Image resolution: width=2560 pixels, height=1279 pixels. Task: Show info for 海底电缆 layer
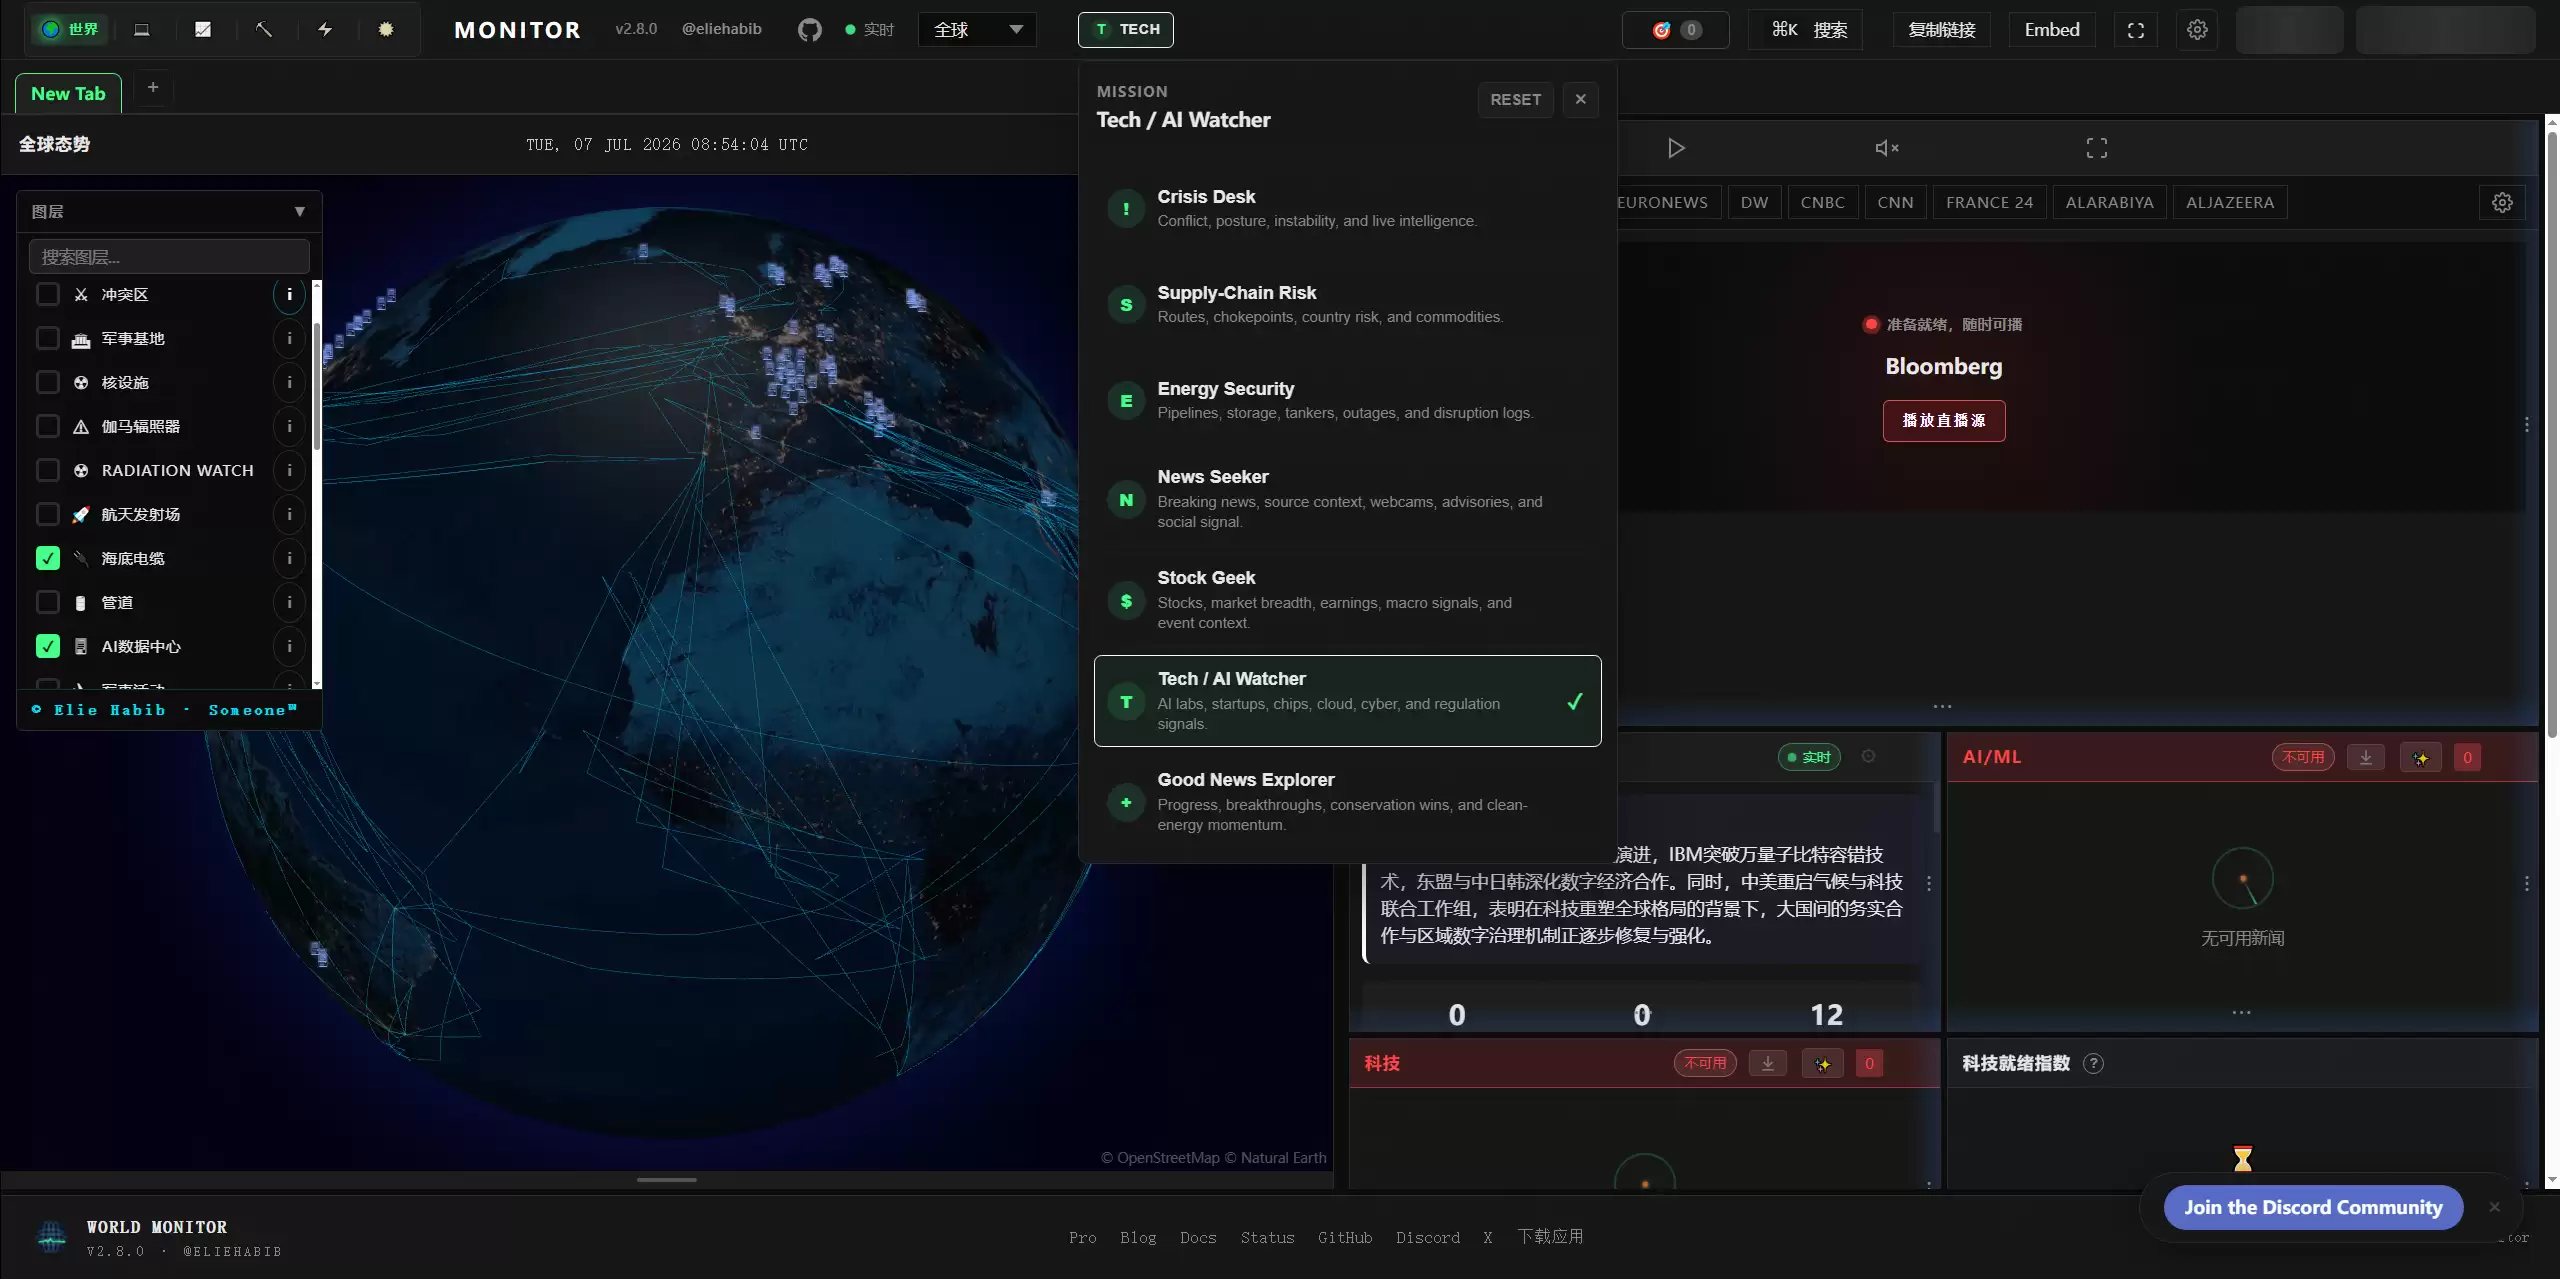point(289,558)
